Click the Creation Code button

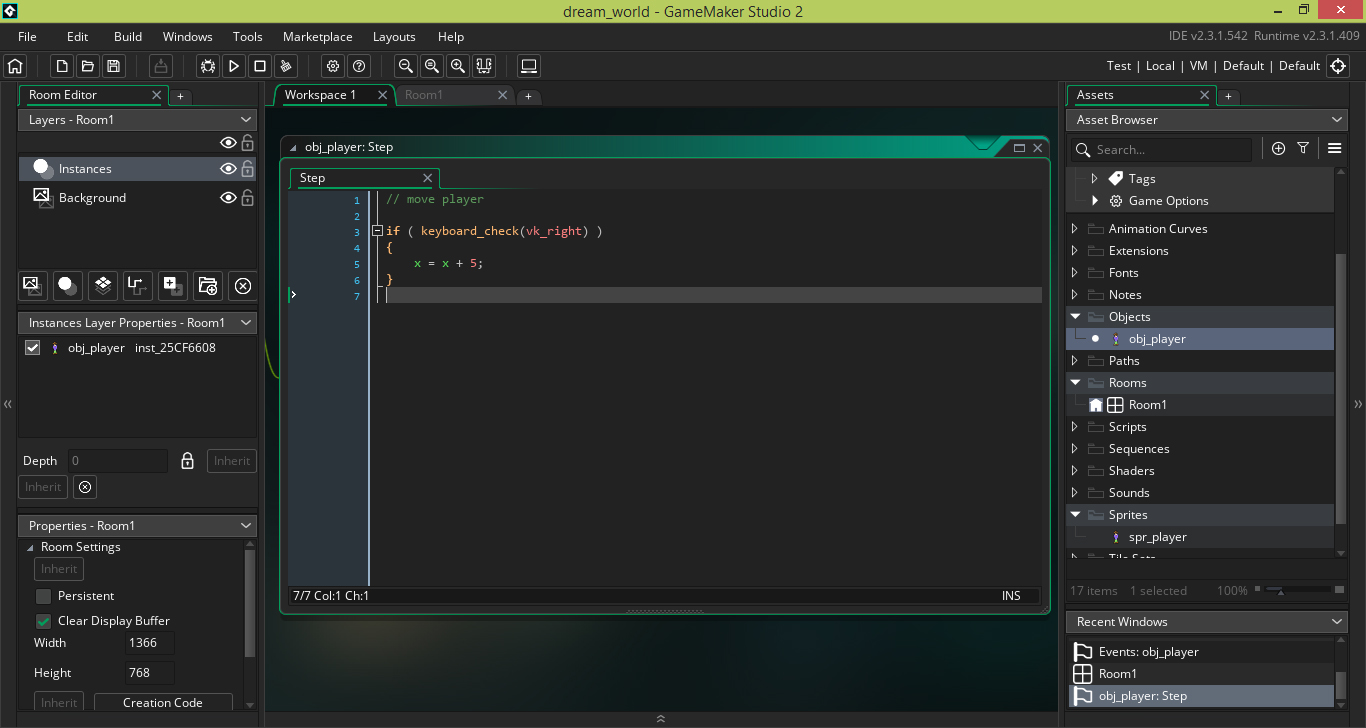click(163, 703)
